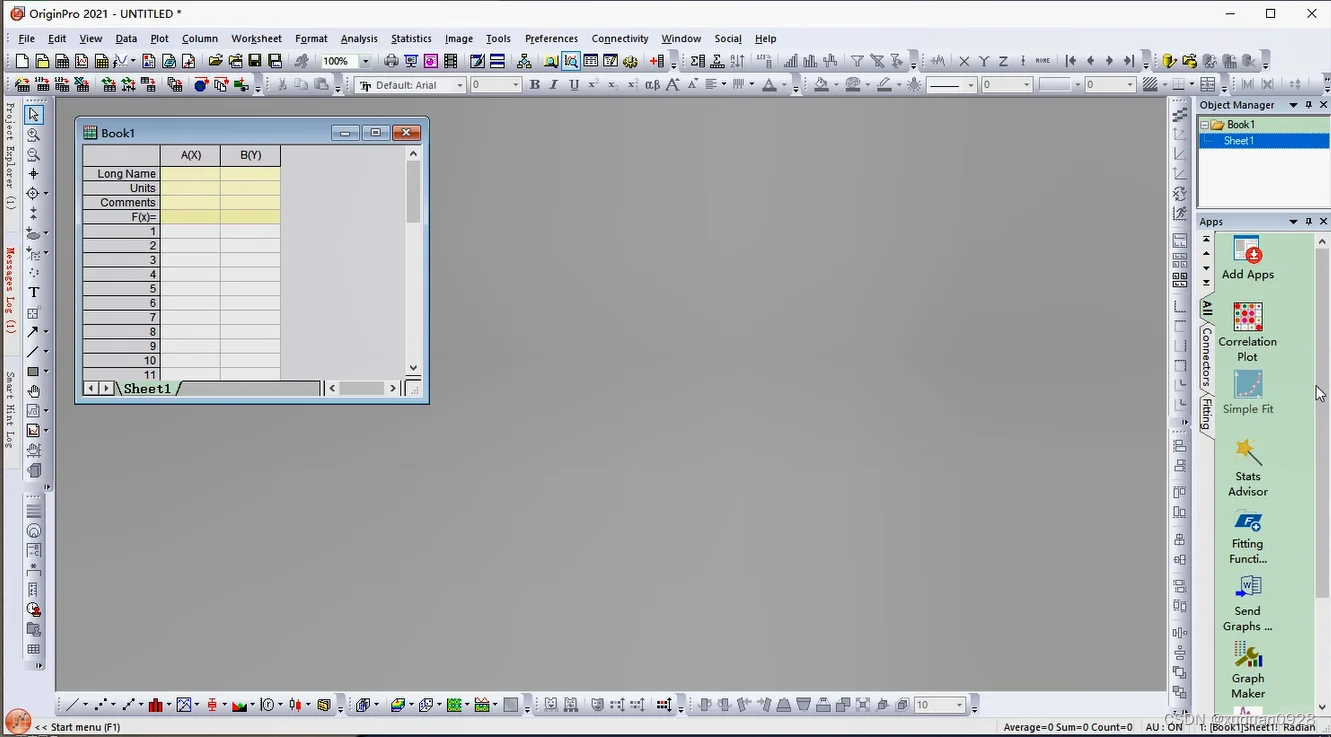Click the New Project icon in the toolbar
This screenshot has width=1331, height=737.
tap(22, 62)
